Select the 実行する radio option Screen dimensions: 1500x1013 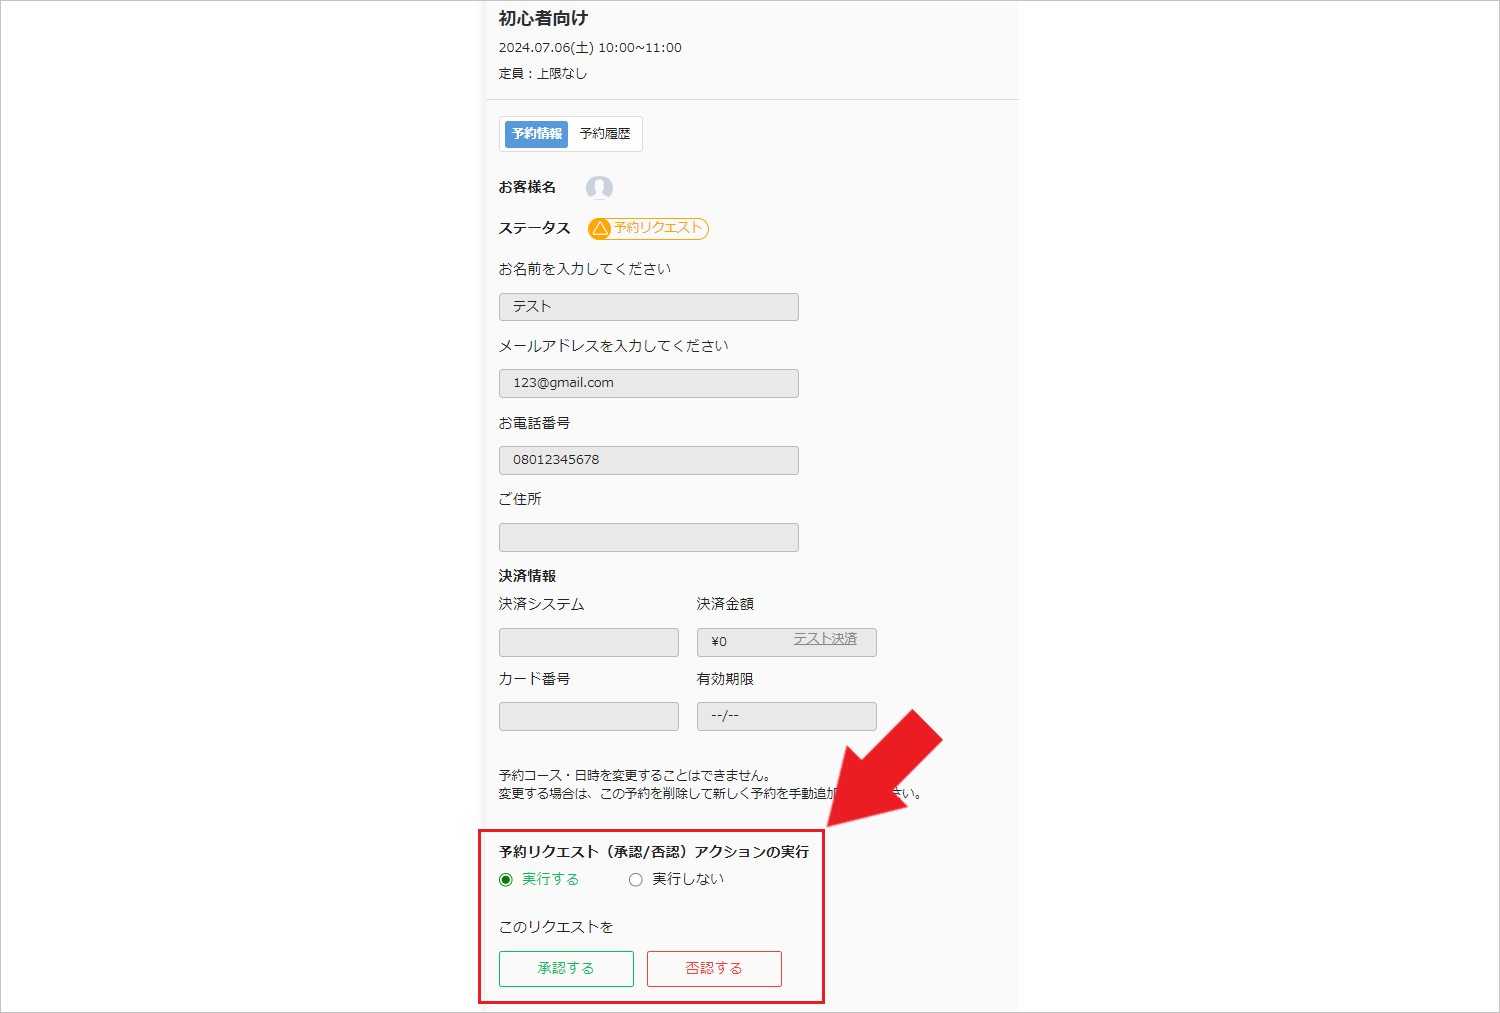(x=505, y=879)
